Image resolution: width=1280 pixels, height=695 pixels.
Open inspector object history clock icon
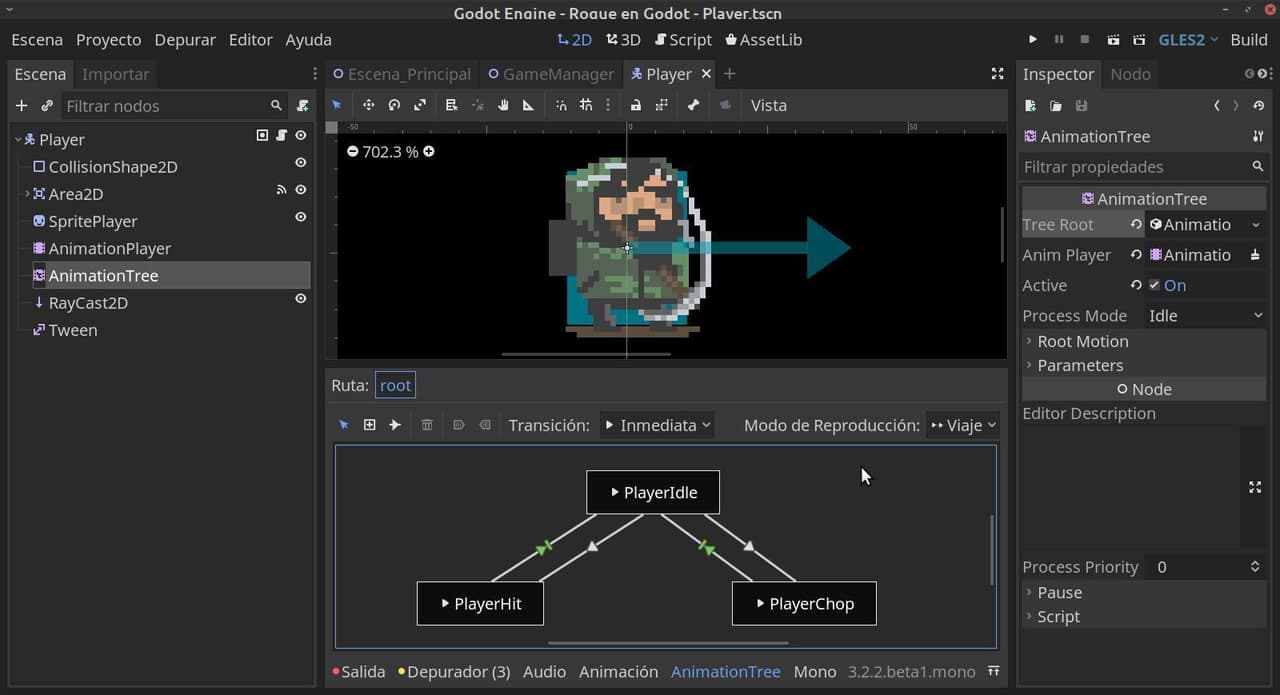[1258, 105]
